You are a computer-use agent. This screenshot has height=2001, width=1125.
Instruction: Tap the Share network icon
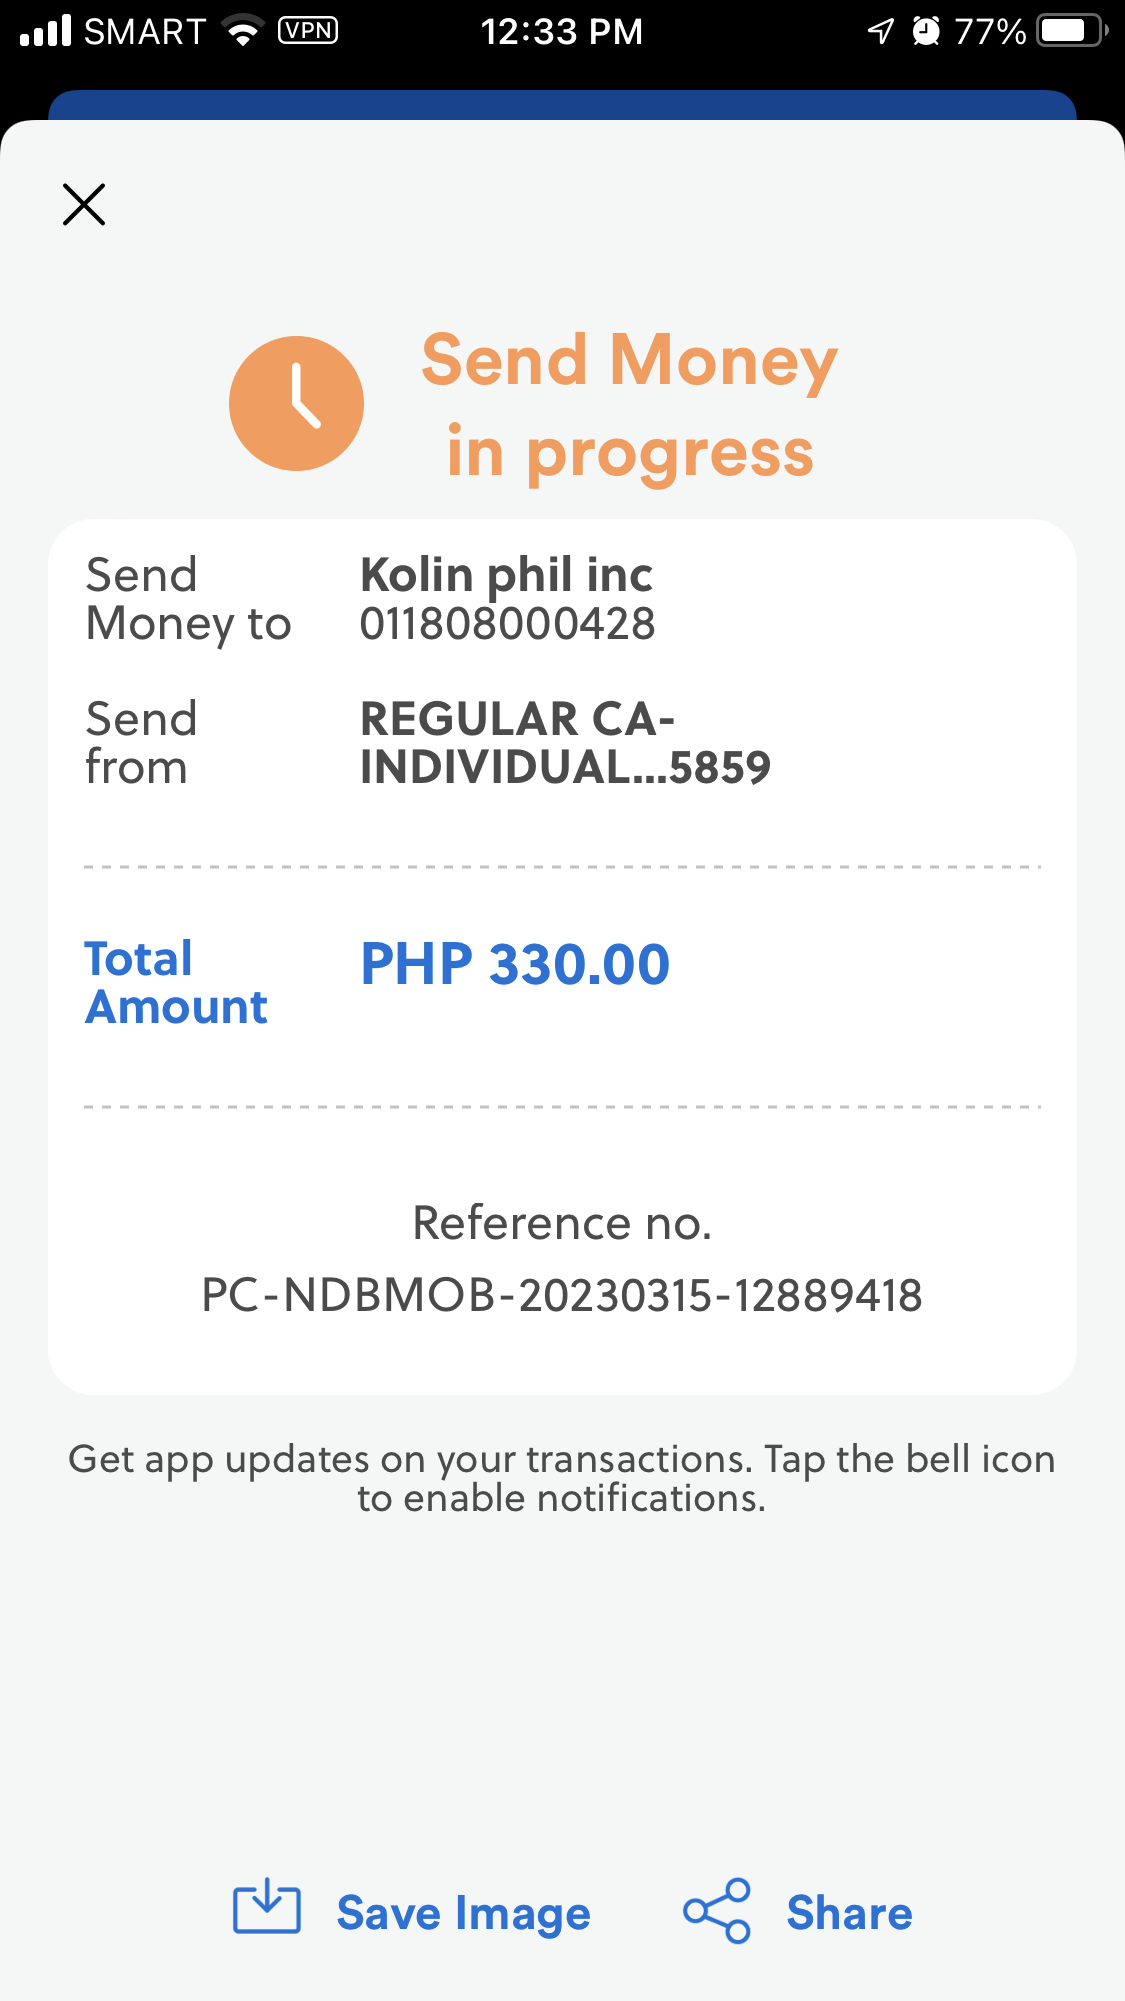click(x=716, y=1911)
